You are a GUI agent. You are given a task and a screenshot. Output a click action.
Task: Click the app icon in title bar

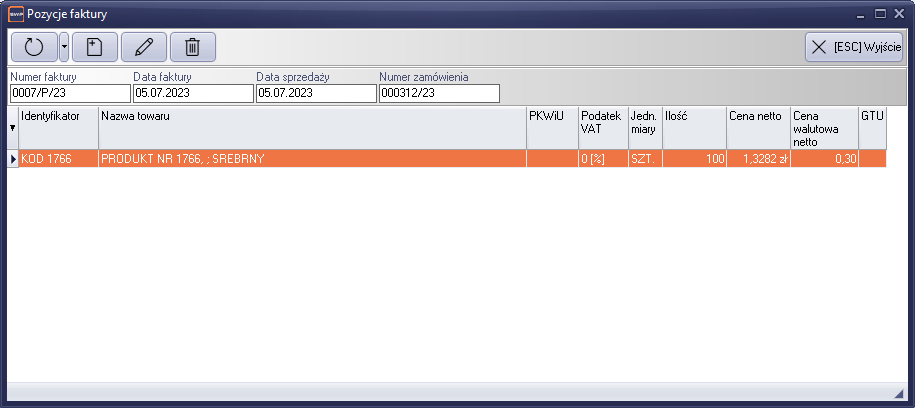tap(15, 14)
